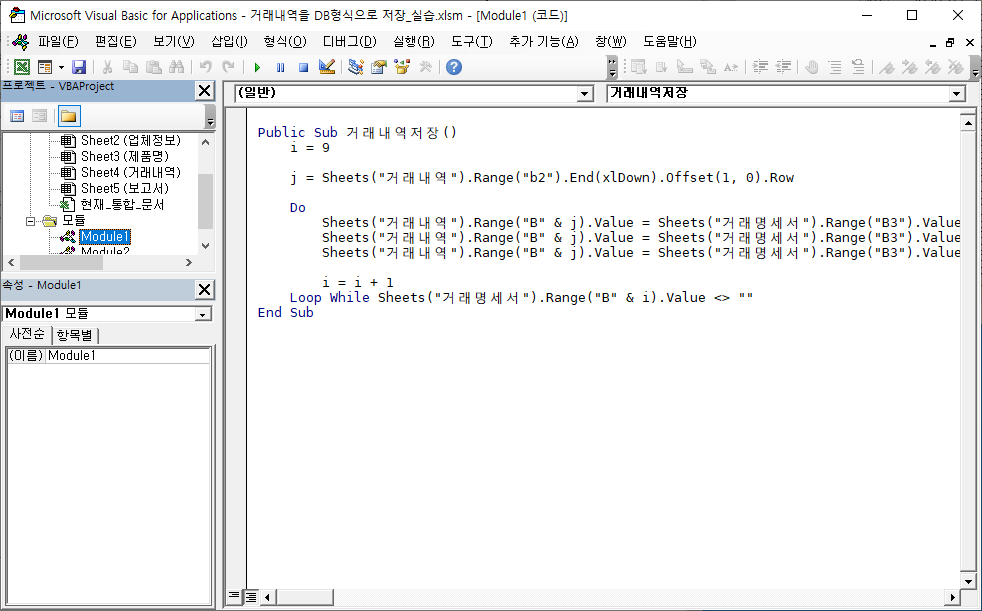Switch to the 항목별 properties tab

tap(75, 335)
